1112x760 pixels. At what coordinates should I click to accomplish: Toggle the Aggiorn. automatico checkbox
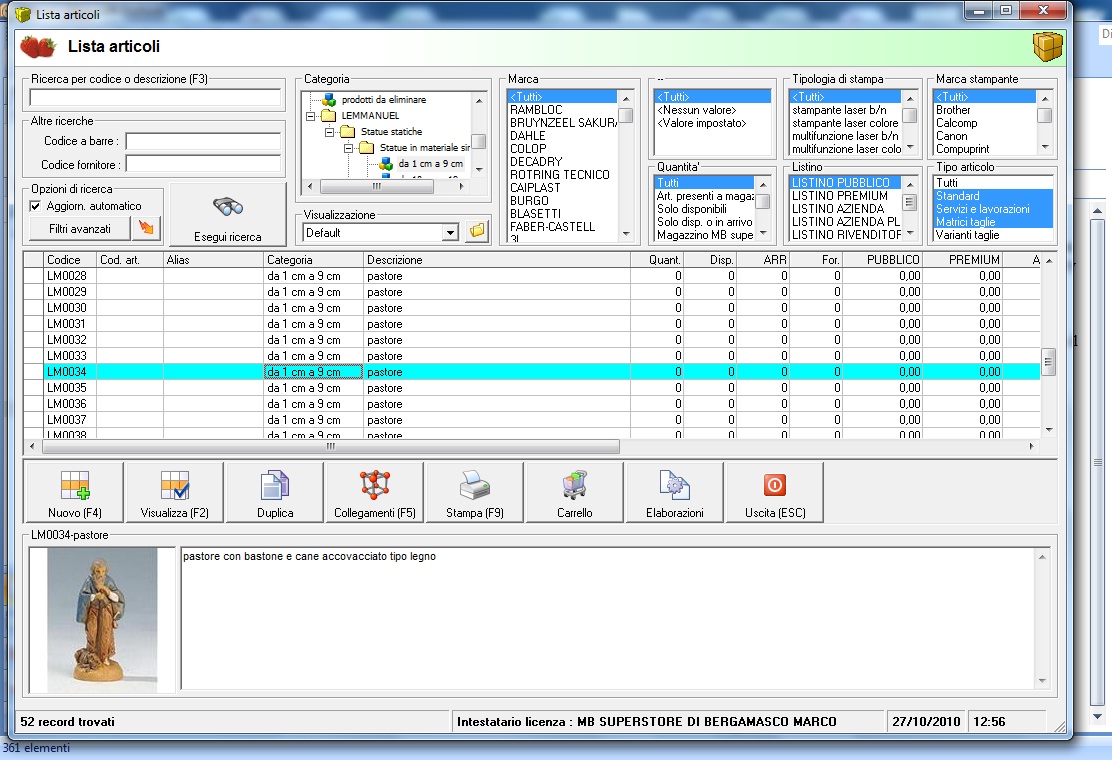35,206
